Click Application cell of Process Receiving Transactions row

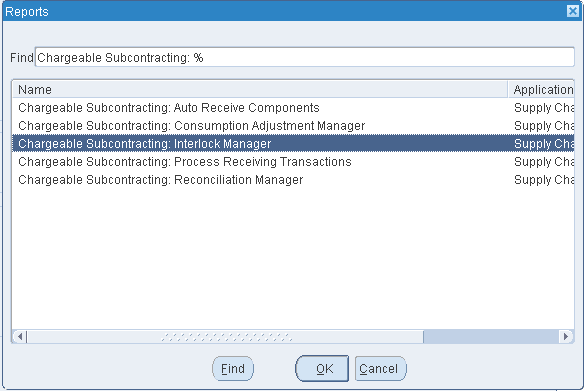tap(544, 162)
